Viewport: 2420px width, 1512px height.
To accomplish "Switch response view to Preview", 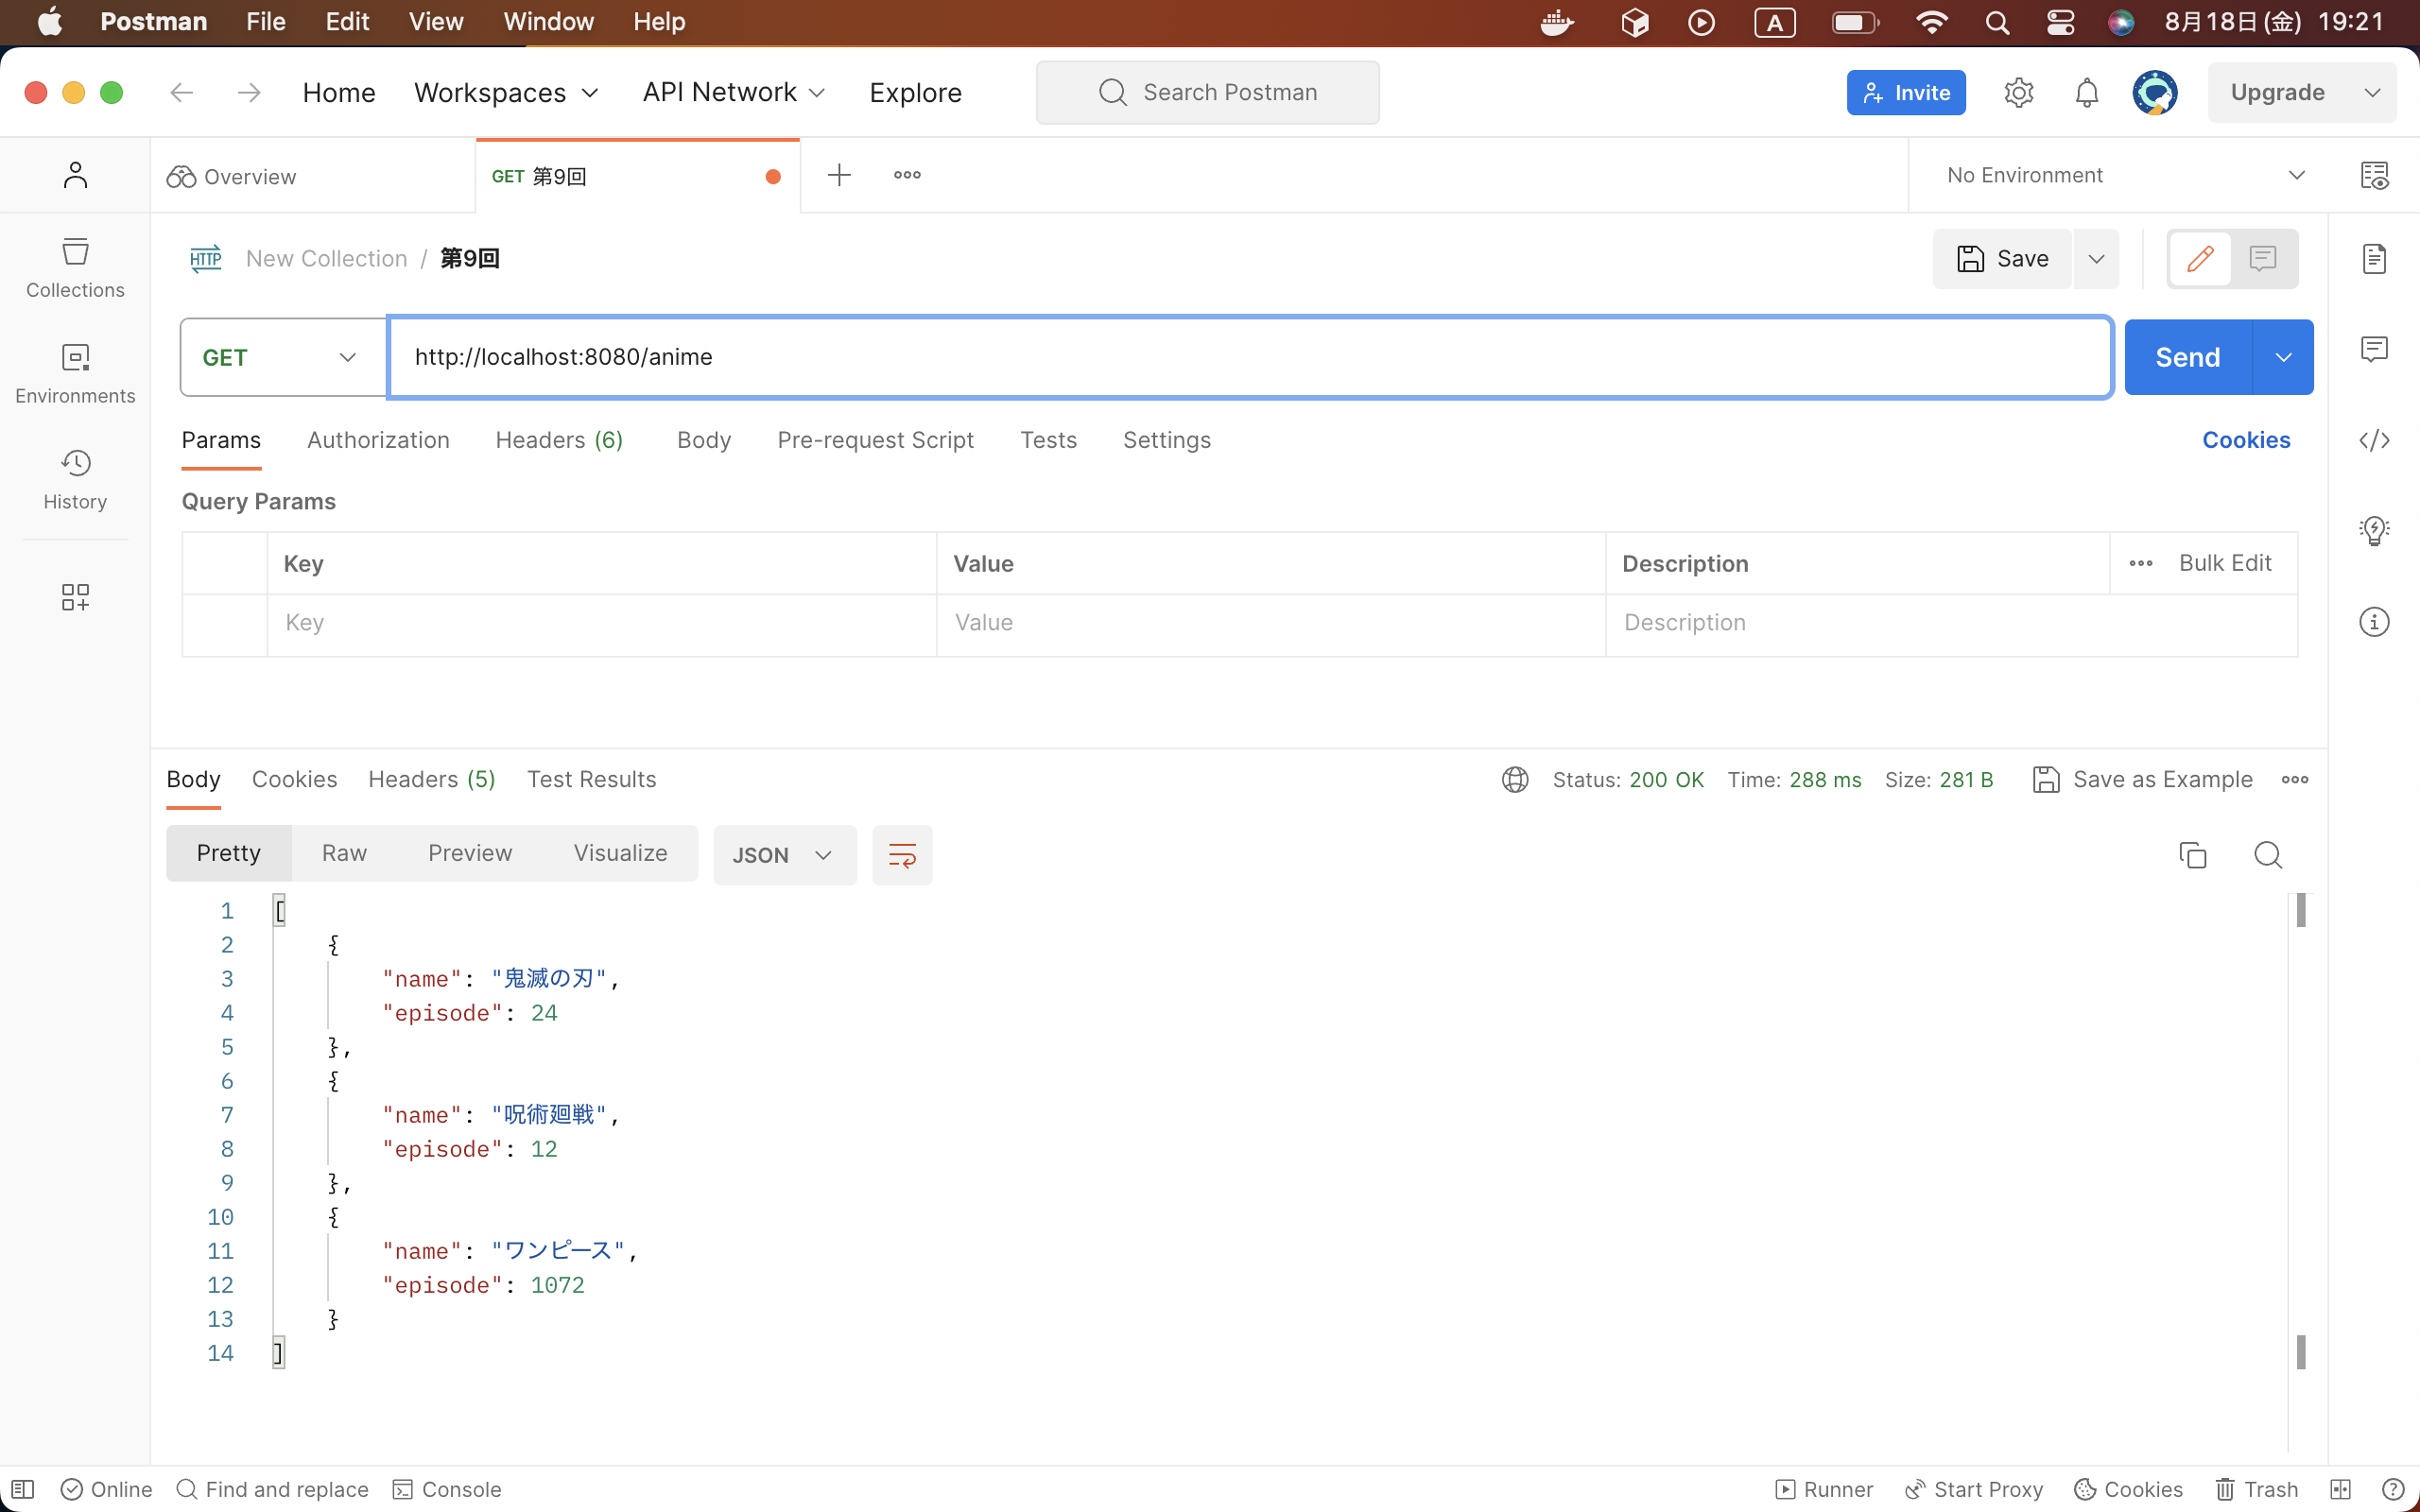I will 469,853.
